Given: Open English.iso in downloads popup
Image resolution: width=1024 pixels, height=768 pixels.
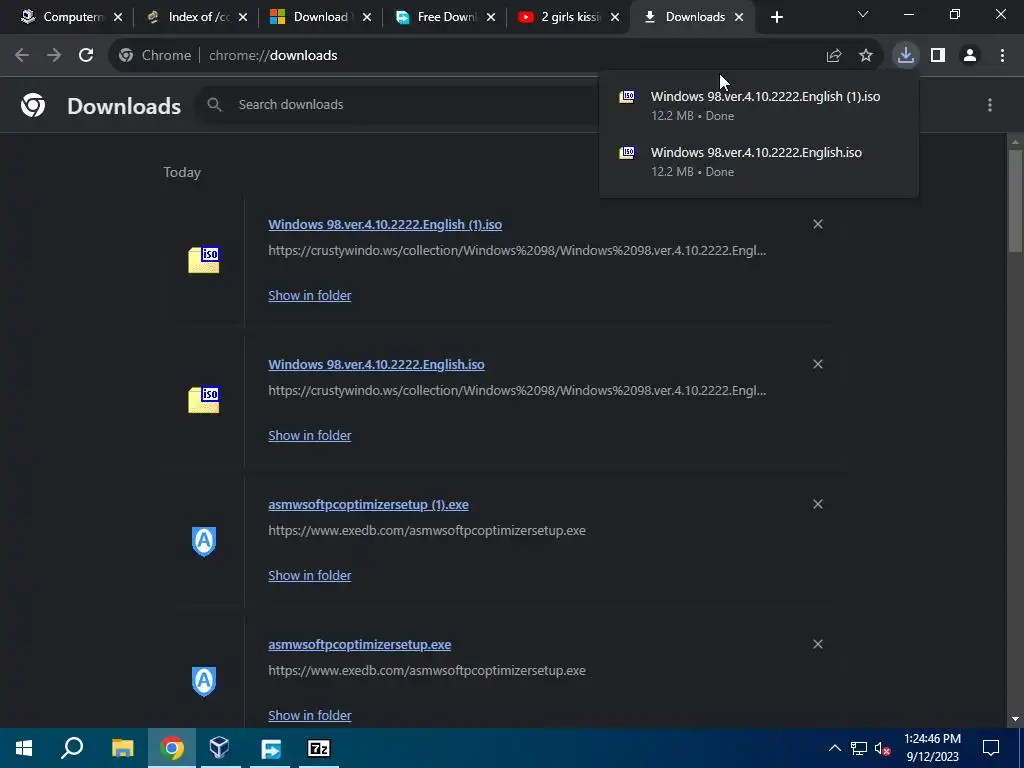Looking at the screenshot, I should (x=758, y=161).
